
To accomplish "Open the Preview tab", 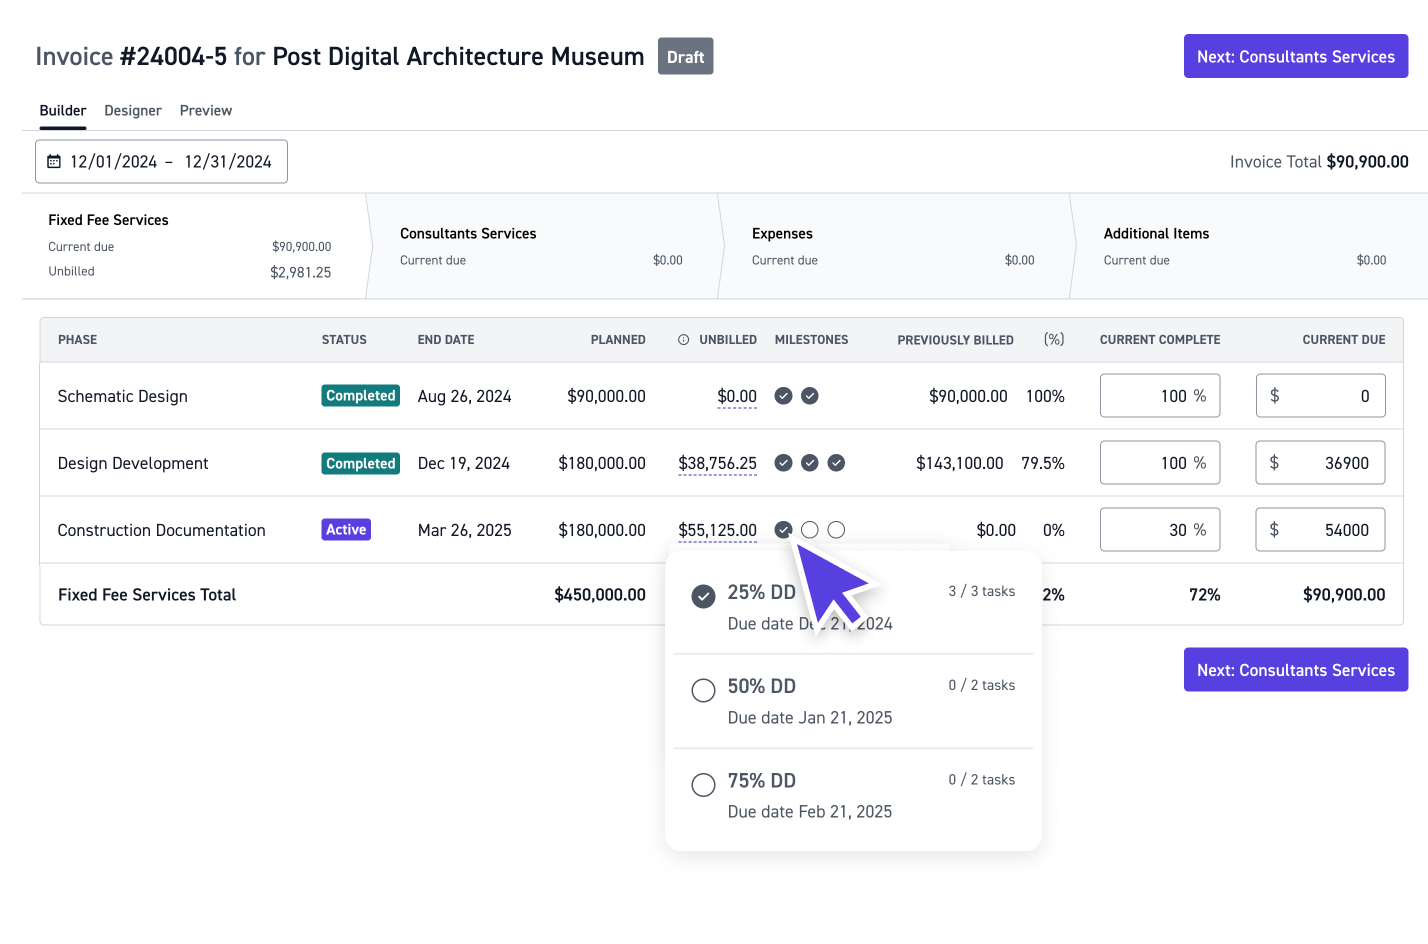I will click(x=206, y=111).
